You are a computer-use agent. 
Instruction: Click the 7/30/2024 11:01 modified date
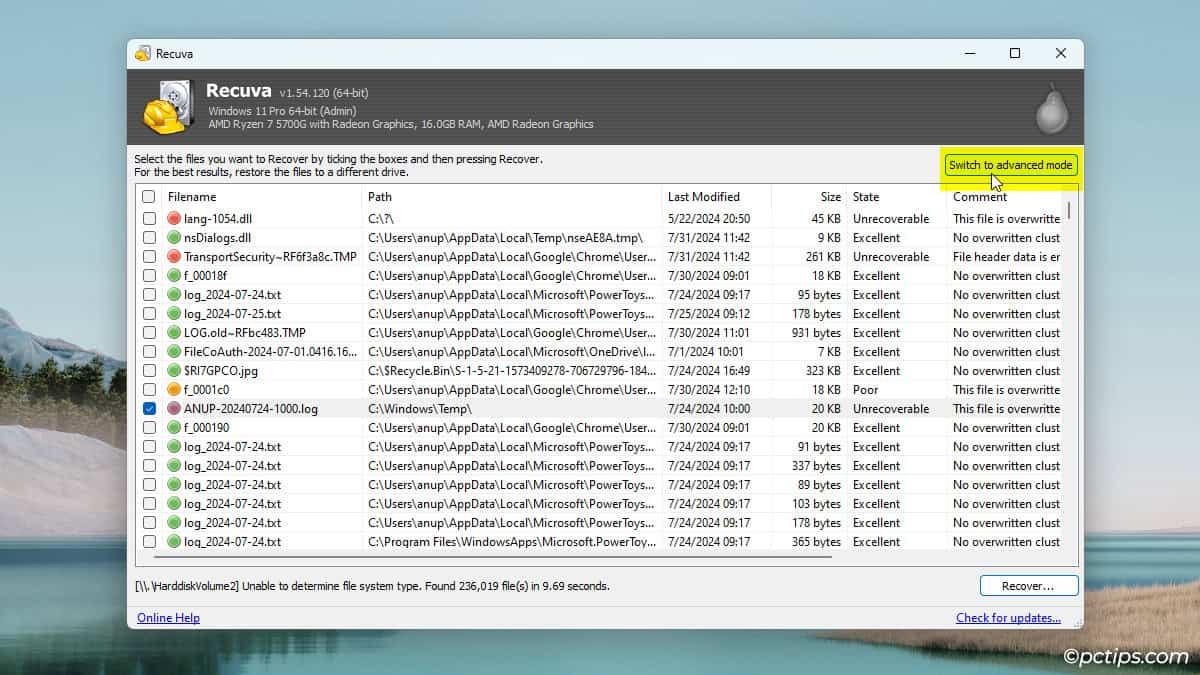pyautogui.click(x=709, y=333)
